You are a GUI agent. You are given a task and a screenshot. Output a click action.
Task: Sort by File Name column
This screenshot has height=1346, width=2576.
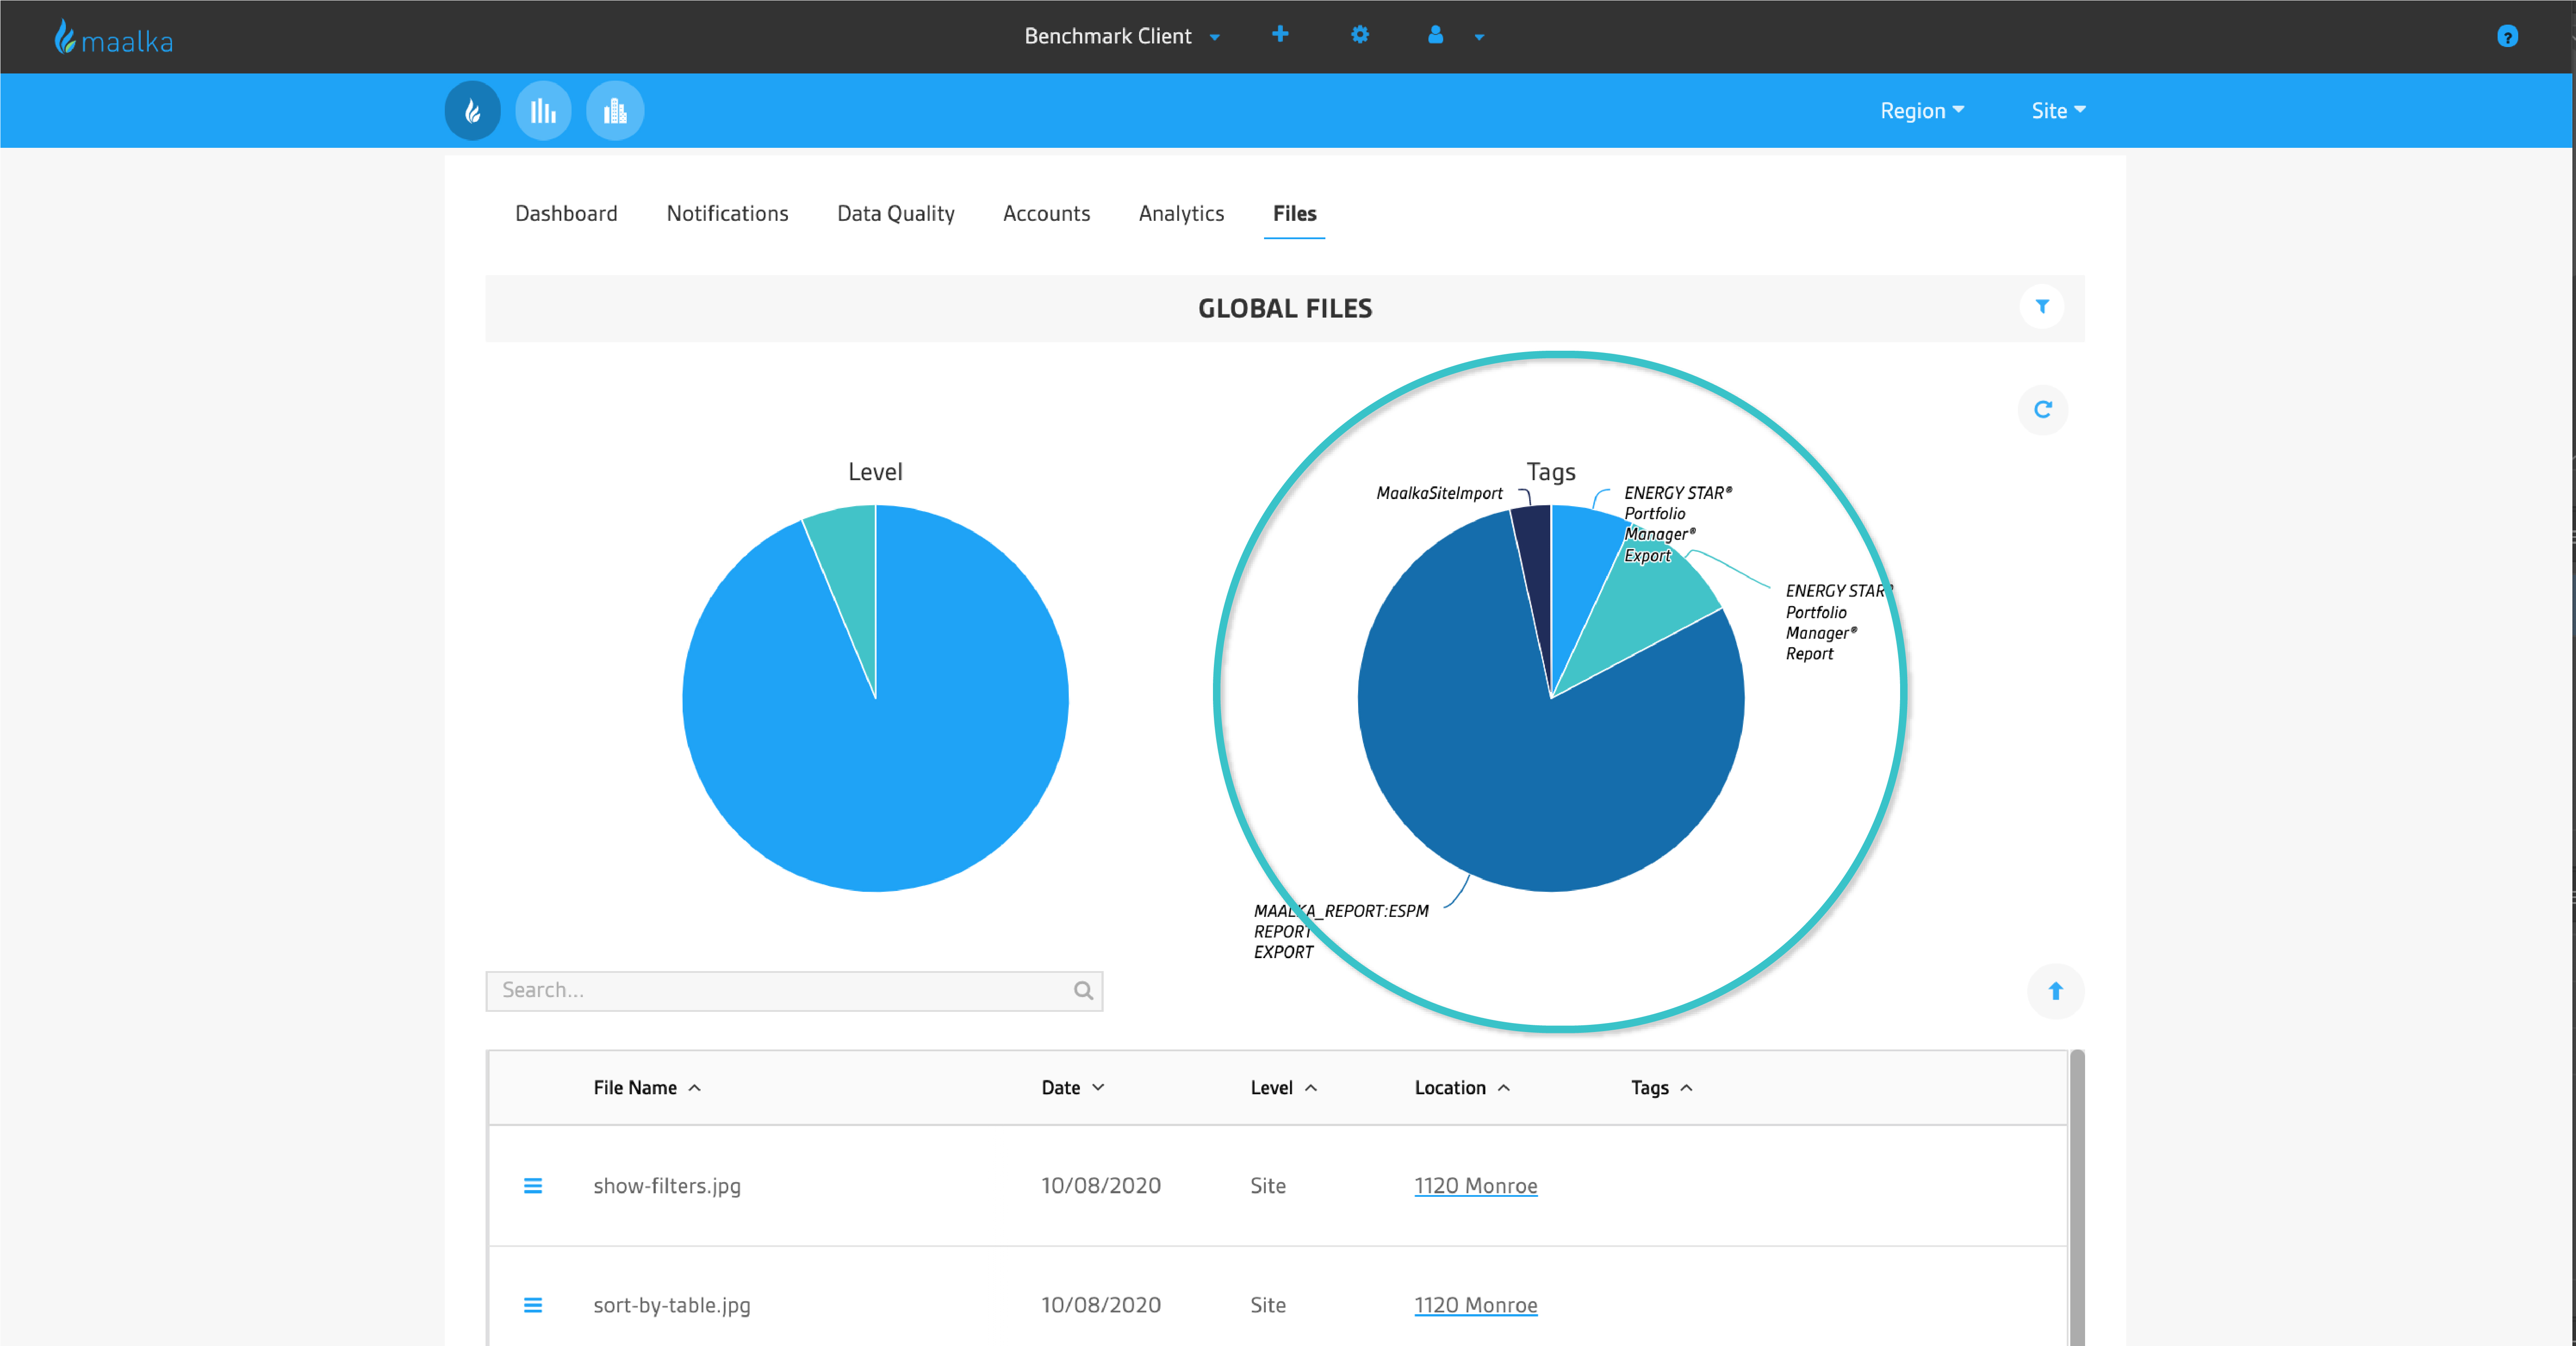click(647, 1087)
